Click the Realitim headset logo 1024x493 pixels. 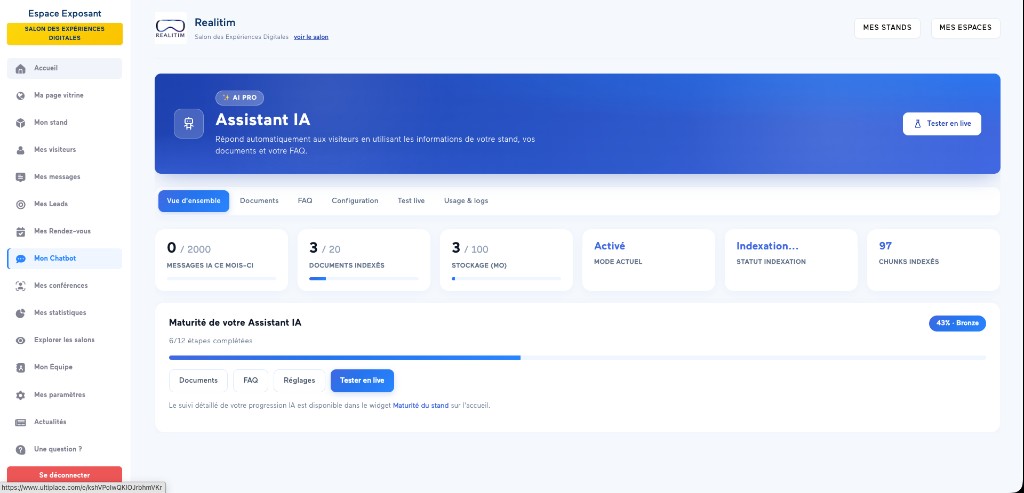tap(170, 28)
